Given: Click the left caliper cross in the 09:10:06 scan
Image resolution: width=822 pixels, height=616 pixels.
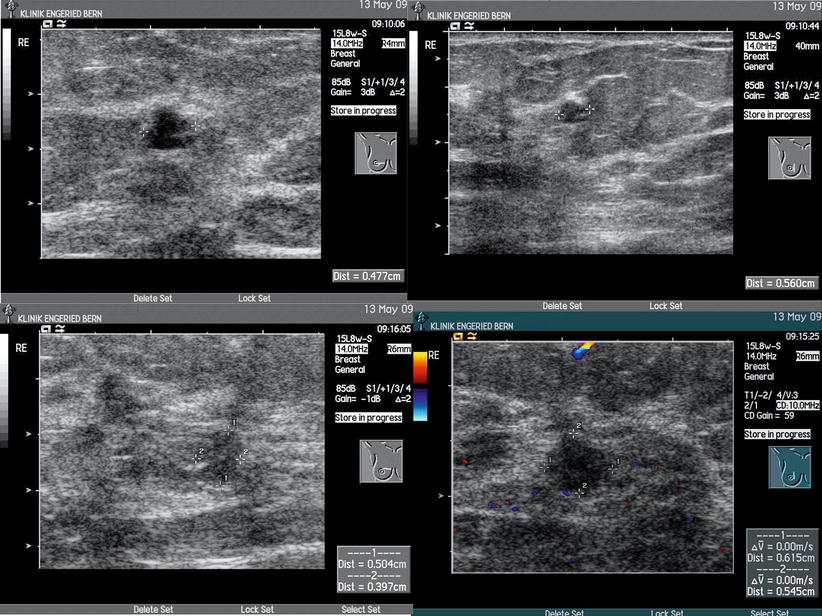Looking at the screenshot, I should (x=145, y=131).
